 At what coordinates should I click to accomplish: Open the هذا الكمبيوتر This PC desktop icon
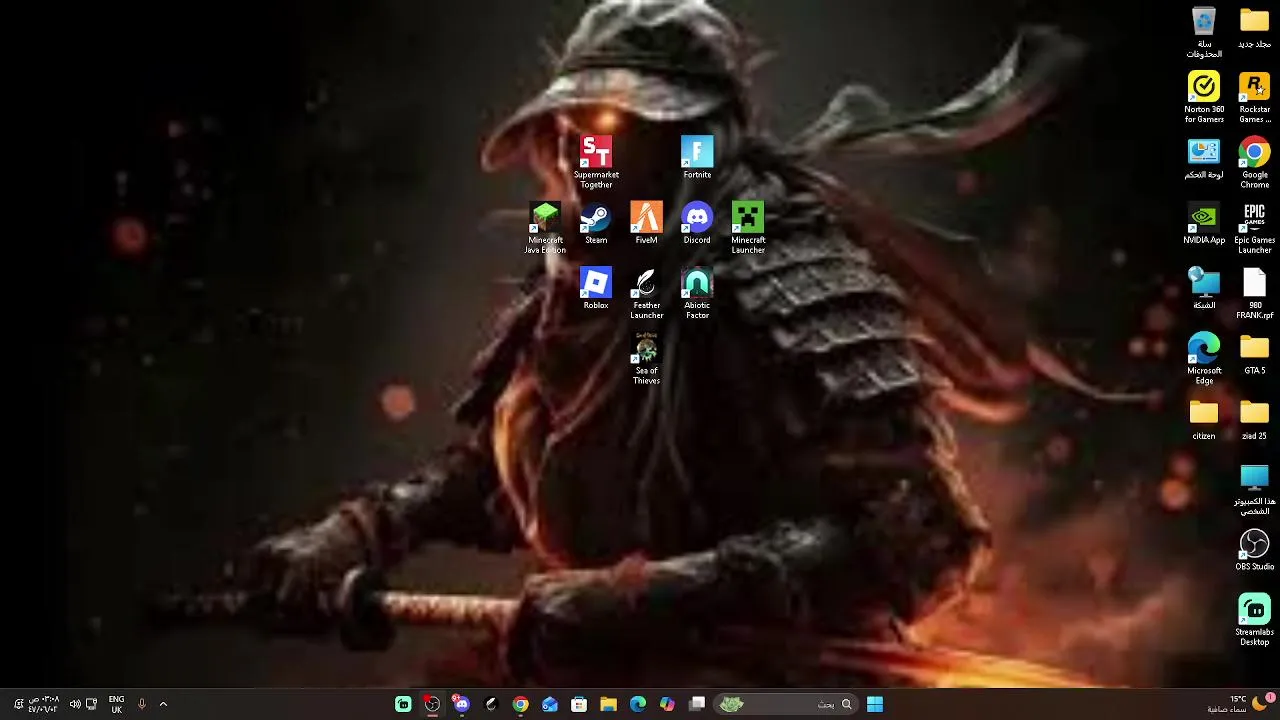tap(1254, 489)
